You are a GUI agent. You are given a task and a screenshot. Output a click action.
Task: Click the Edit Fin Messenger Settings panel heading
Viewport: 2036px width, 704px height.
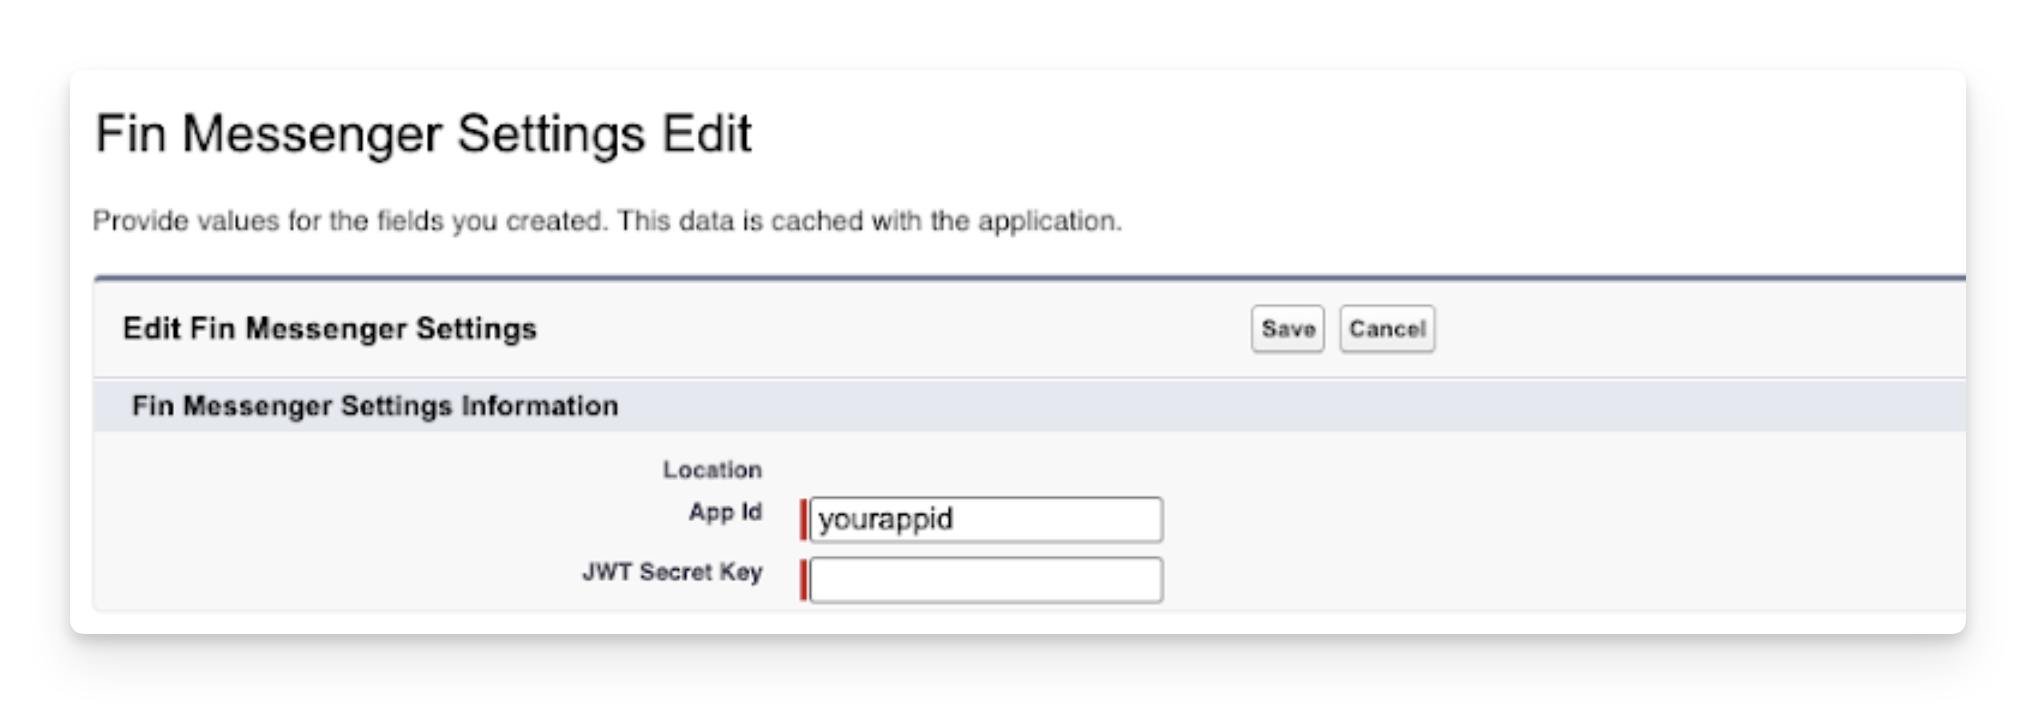(x=330, y=329)
